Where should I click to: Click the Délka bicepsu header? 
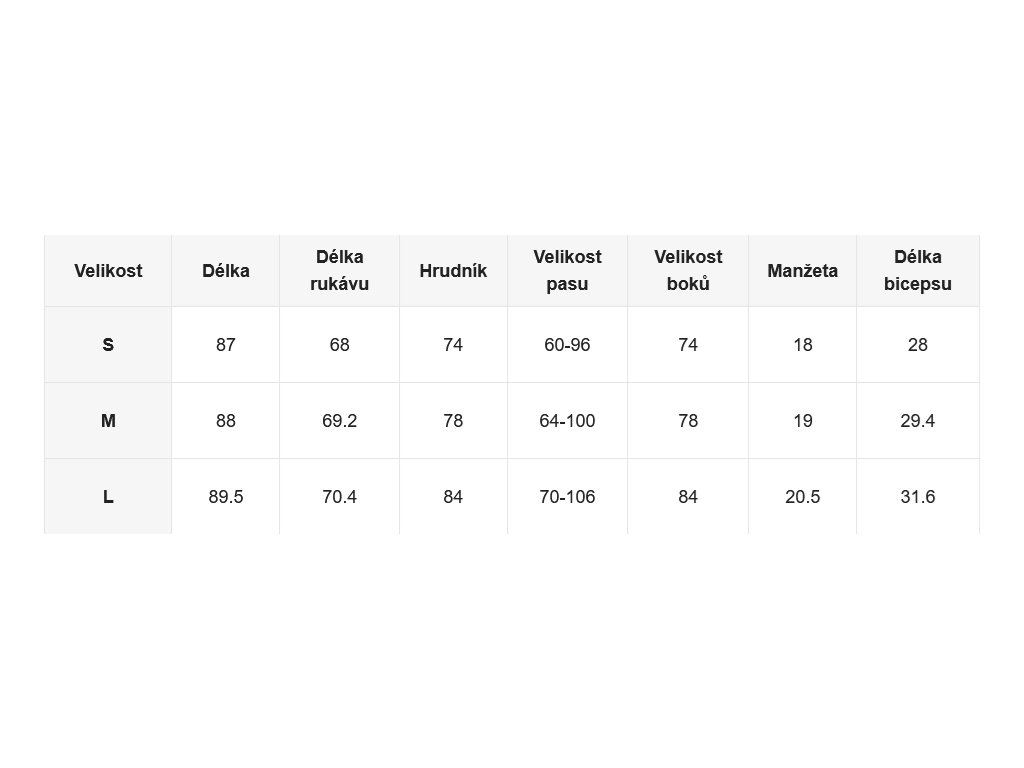point(918,270)
